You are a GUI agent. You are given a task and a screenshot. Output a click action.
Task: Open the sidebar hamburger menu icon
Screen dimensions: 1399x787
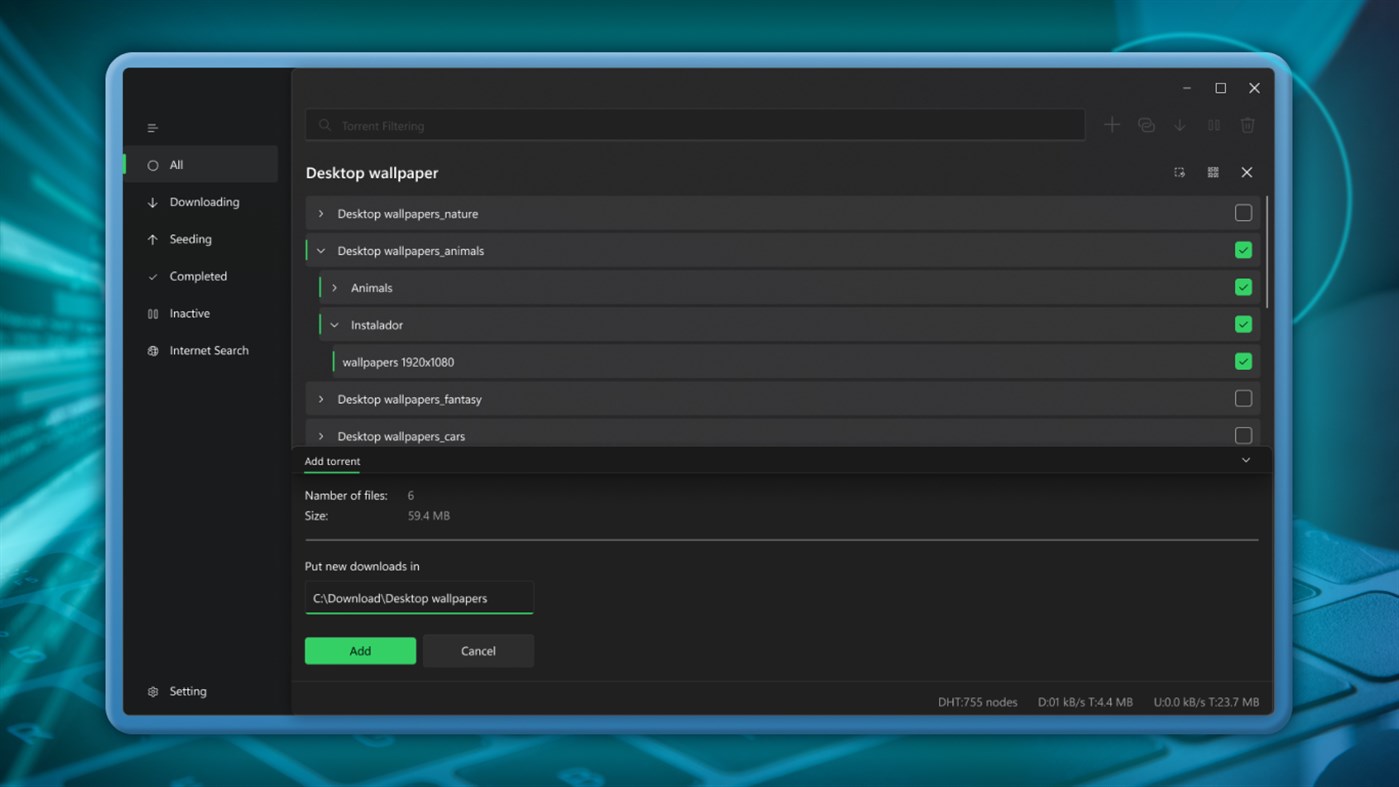[x=152, y=127]
